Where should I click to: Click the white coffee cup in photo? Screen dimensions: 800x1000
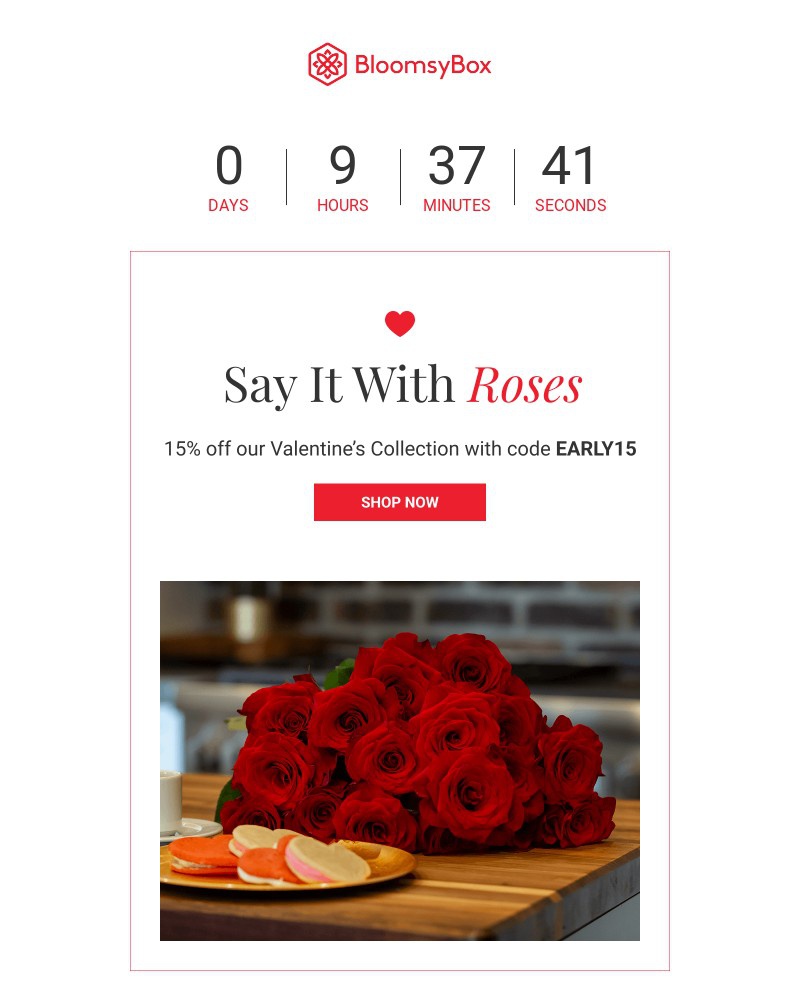point(170,802)
